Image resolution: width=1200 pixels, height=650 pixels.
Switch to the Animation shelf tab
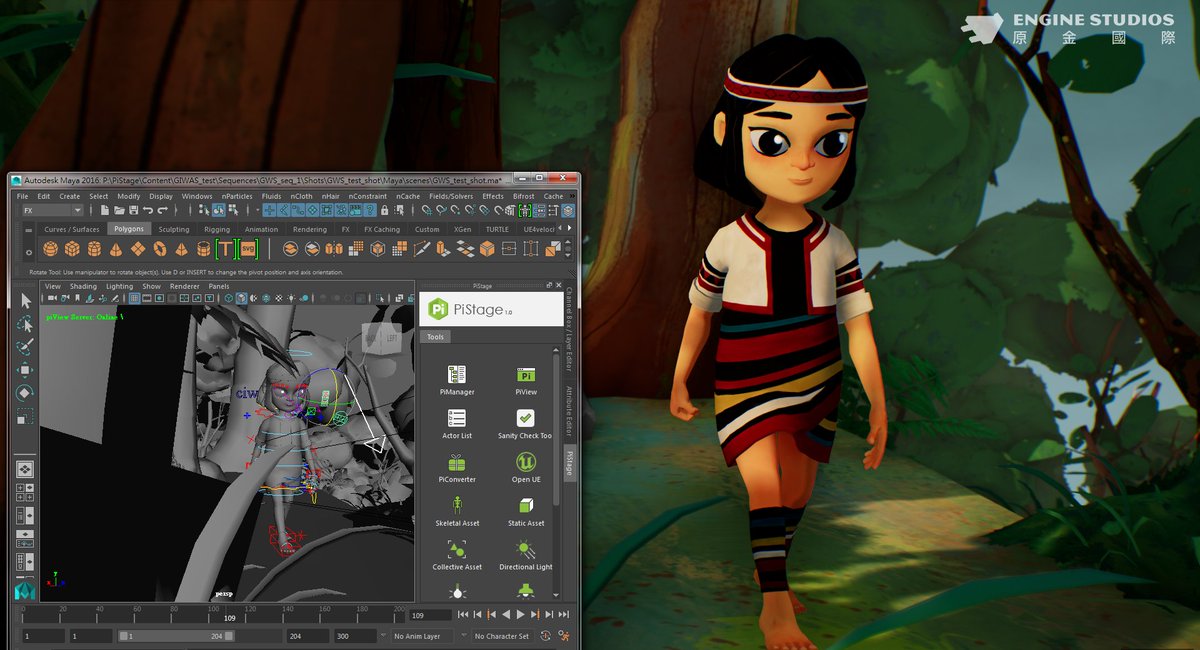[x=261, y=229]
